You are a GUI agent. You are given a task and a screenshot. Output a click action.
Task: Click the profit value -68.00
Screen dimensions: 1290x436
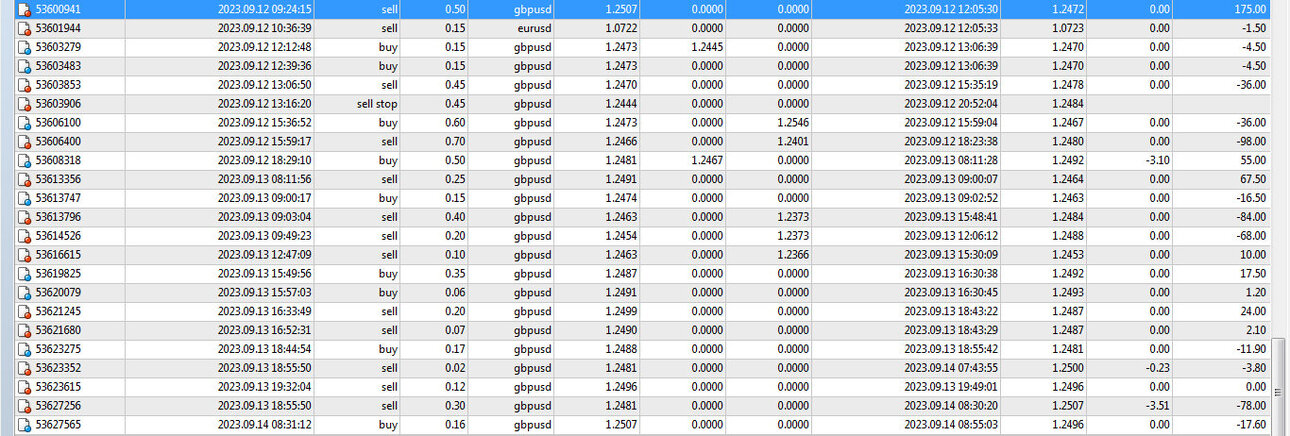point(1249,236)
